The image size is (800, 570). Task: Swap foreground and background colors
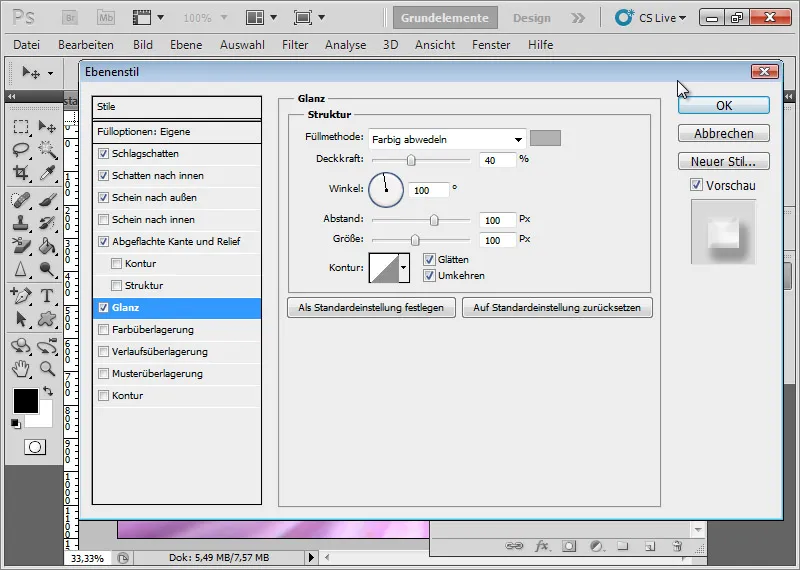click(x=48, y=391)
